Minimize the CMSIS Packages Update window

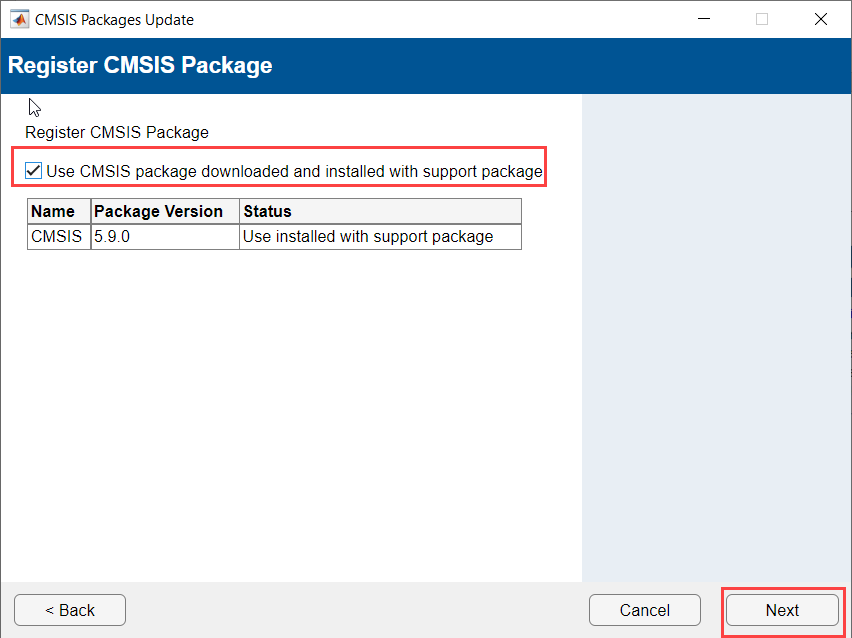[x=704, y=19]
